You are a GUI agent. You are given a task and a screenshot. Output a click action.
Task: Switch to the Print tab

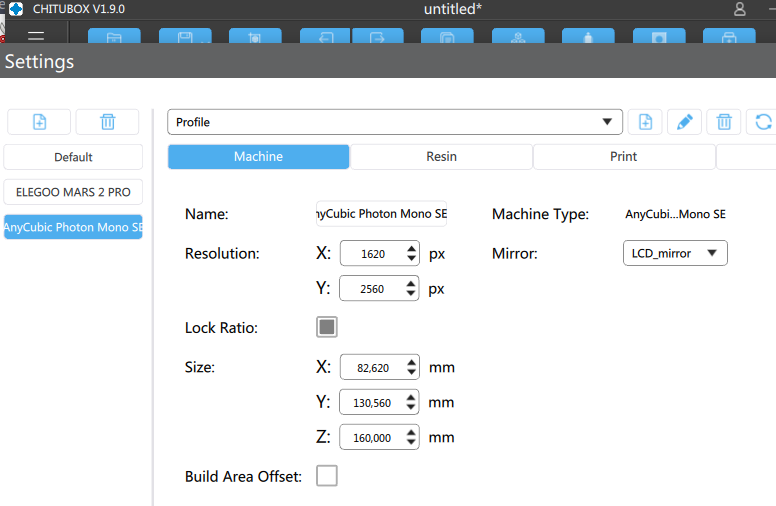[624, 156]
